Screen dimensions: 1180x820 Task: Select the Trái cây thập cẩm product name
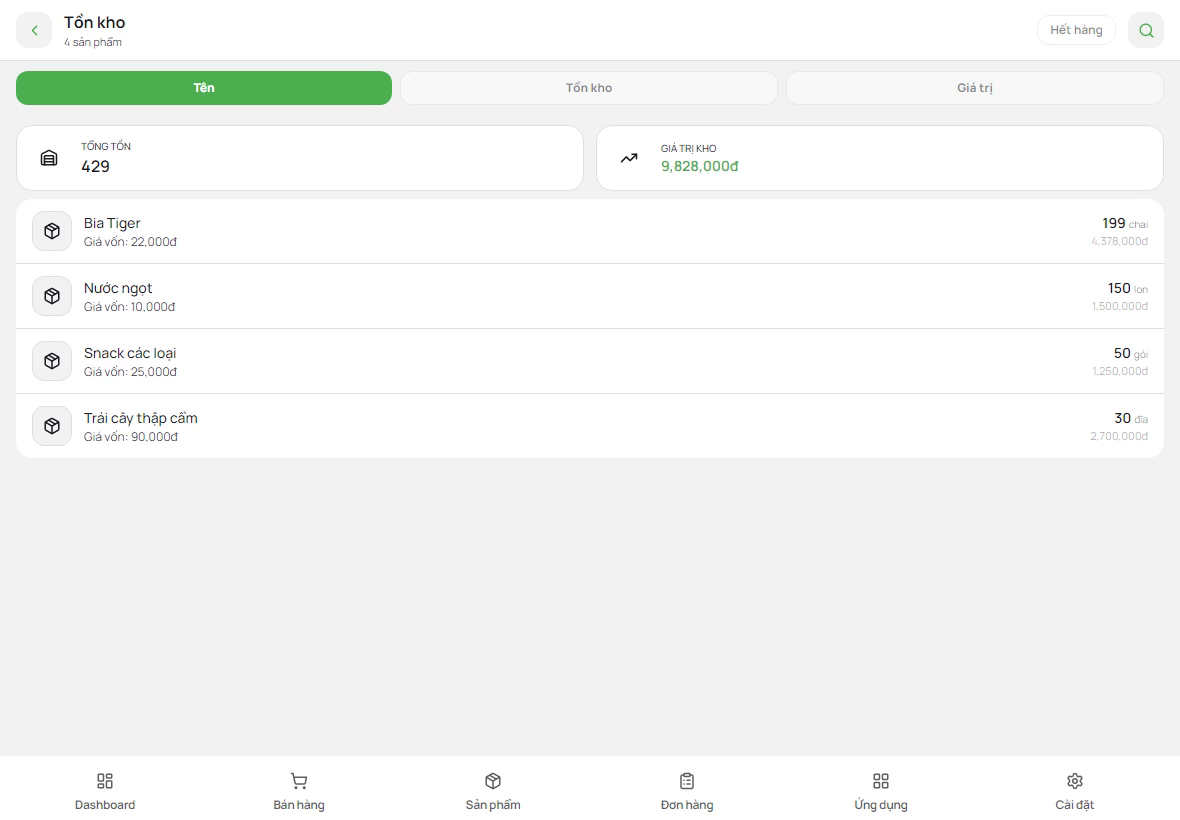[x=141, y=418]
